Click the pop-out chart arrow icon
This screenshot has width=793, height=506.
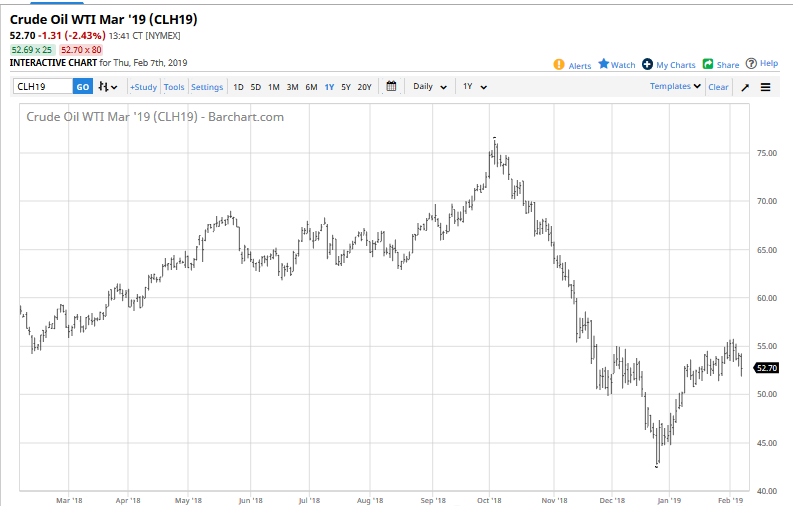click(x=744, y=87)
